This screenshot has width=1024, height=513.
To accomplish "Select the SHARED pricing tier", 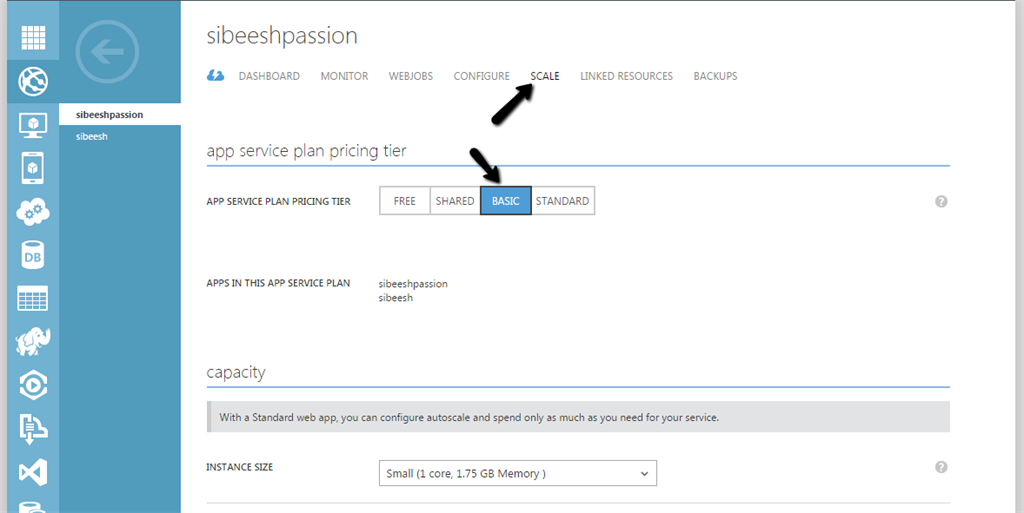I will click(455, 201).
